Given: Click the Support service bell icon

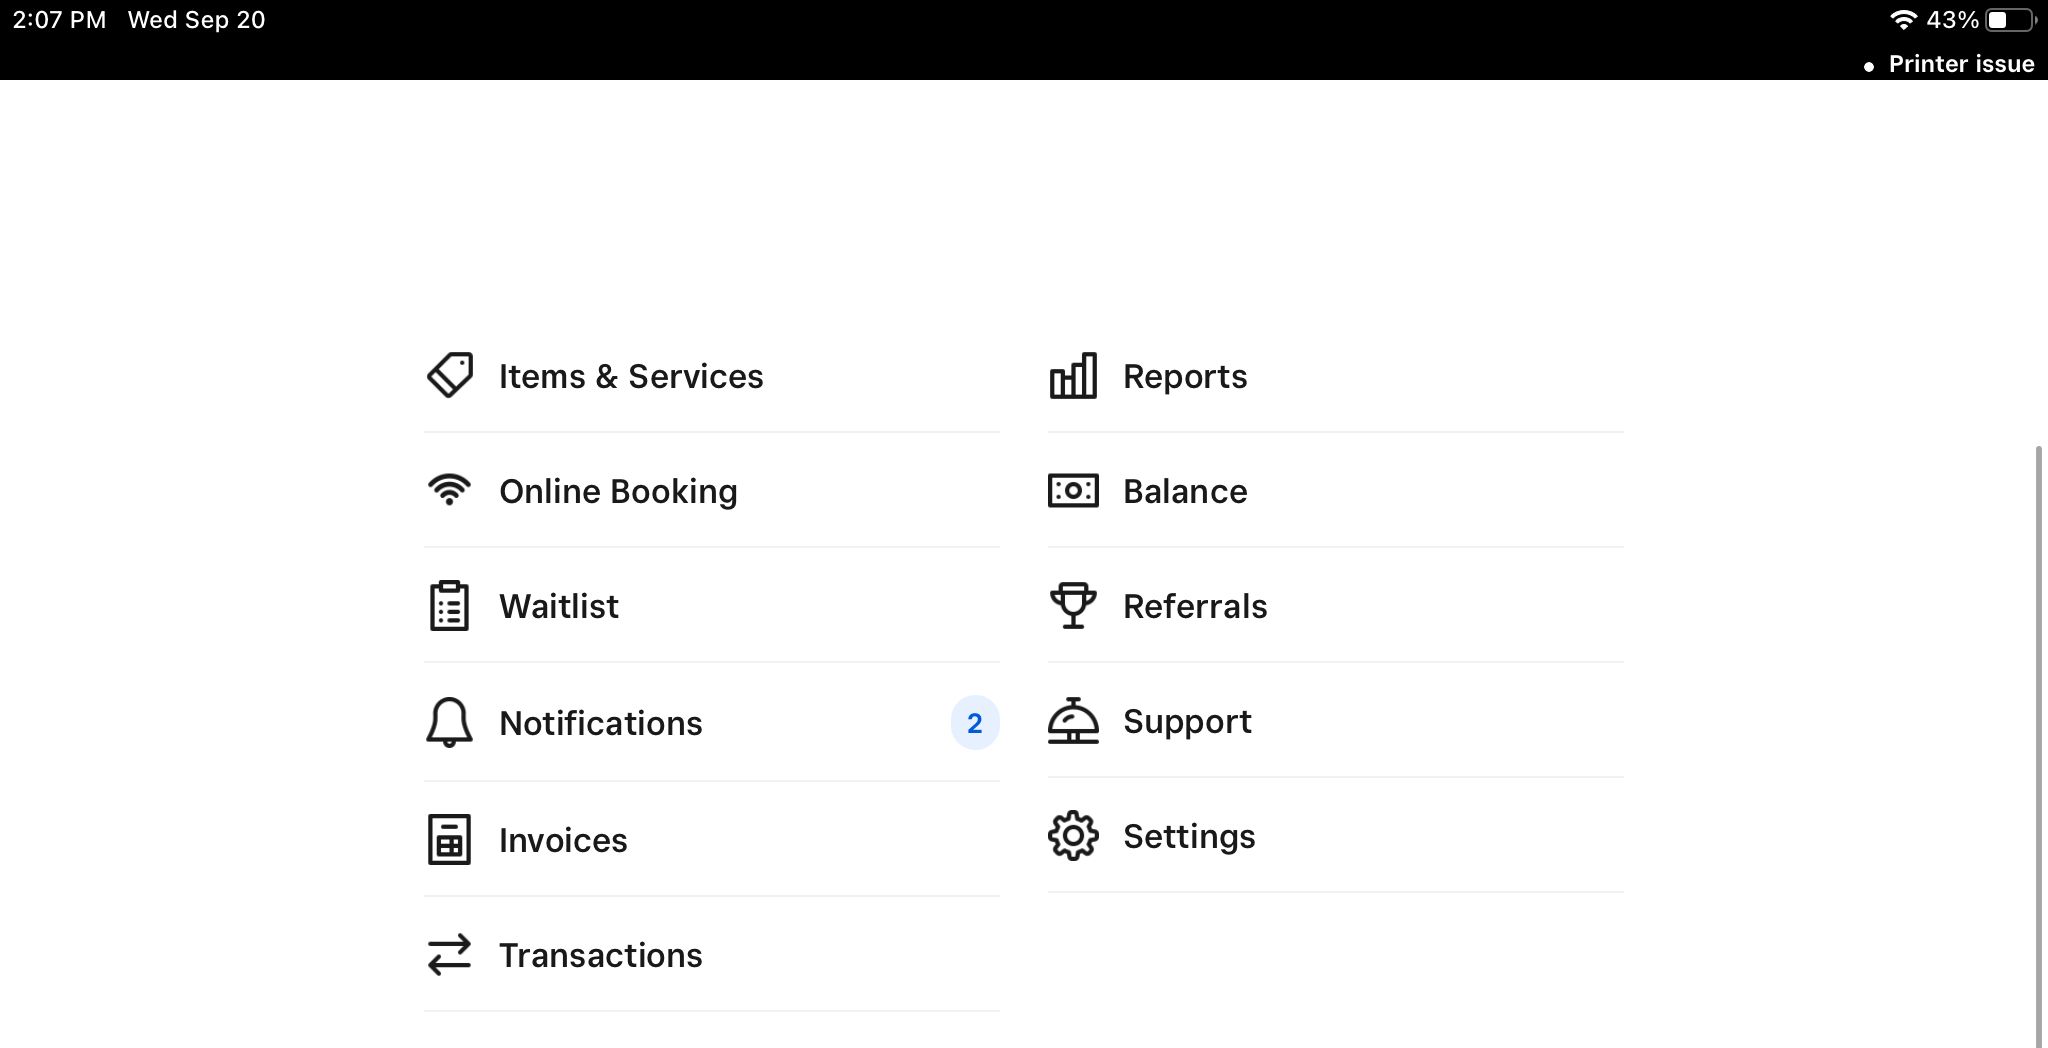Looking at the screenshot, I should (1073, 721).
